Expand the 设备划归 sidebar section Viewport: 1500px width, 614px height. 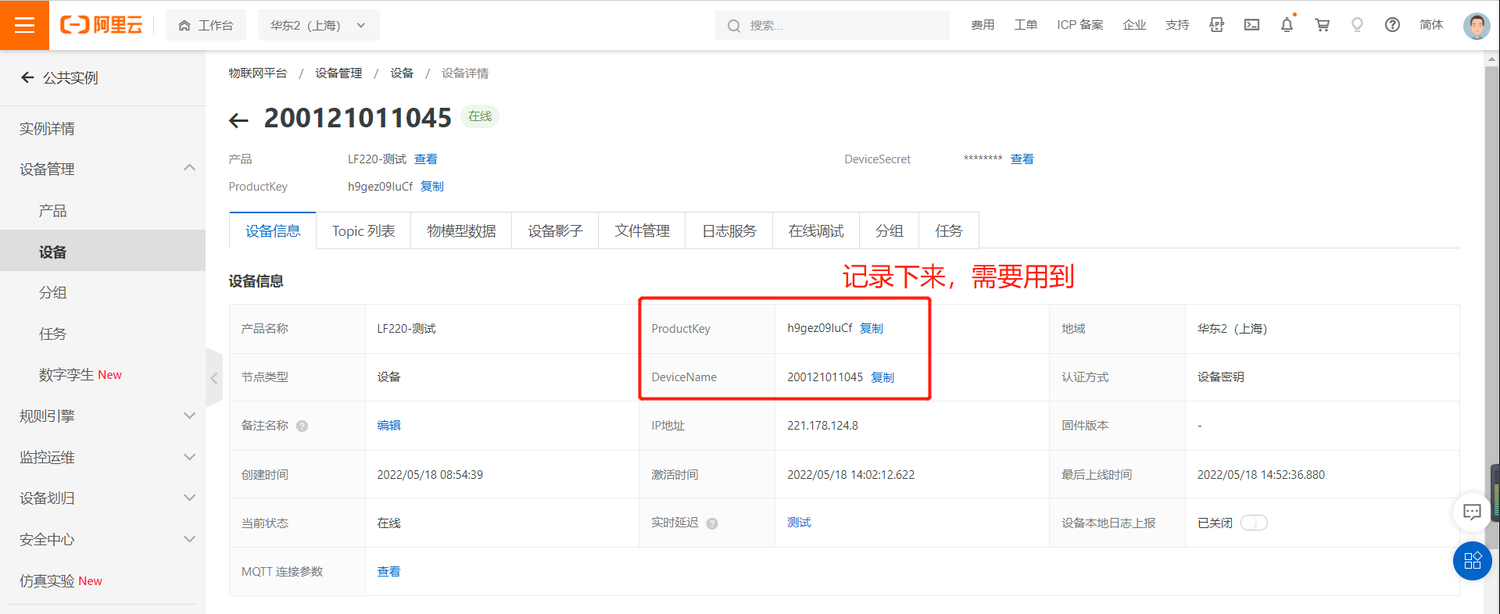click(x=190, y=498)
